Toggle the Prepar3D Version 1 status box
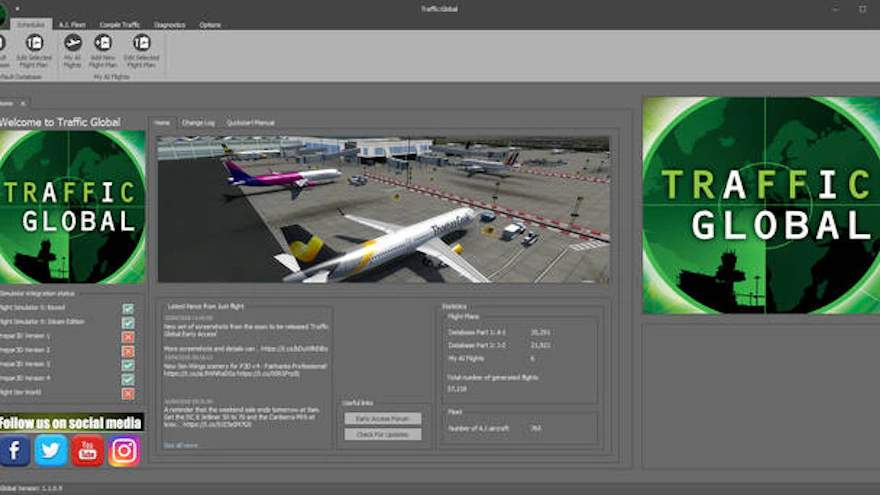Viewport: 880px width, 495px height. coord(128,337)
